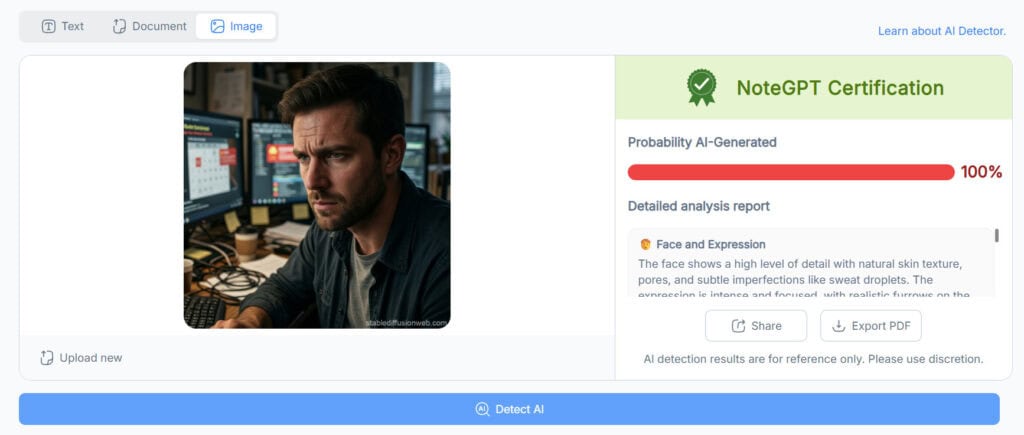Click the Document tab icon
1024x435 pixels.
pyautogui.click(x=120, y=26)
